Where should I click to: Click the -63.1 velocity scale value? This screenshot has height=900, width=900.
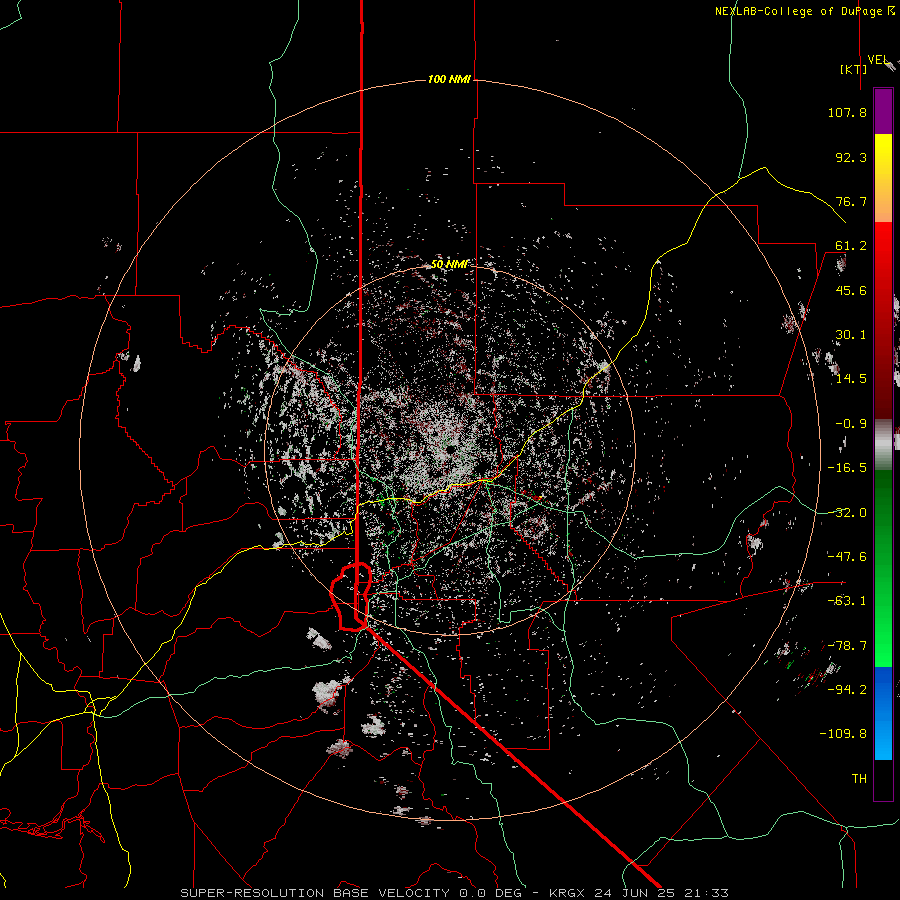[847, 601]
